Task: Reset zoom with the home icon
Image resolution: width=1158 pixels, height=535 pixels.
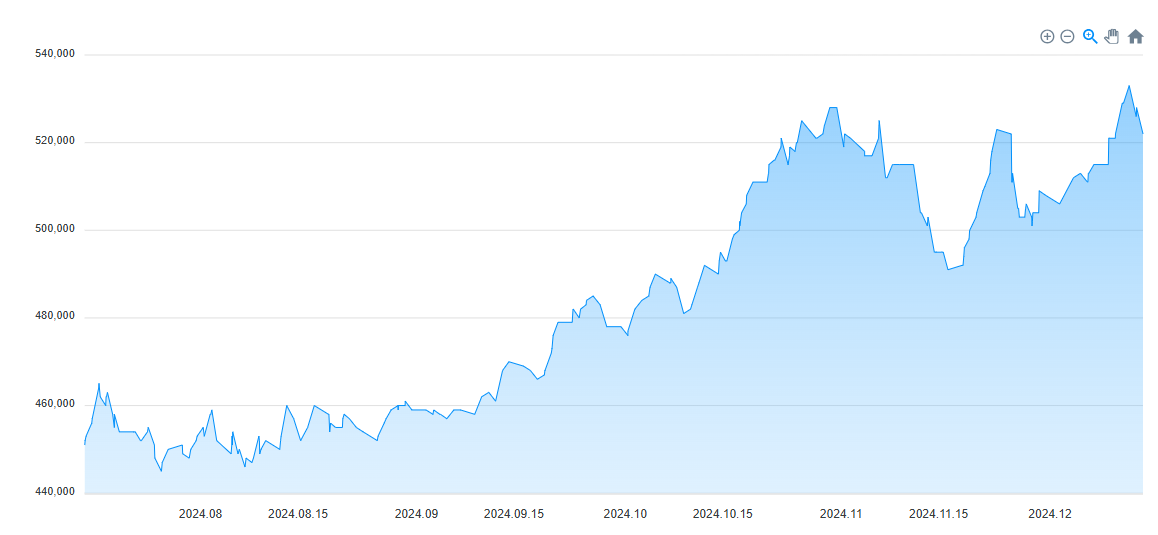Action: click(1135, 36)
